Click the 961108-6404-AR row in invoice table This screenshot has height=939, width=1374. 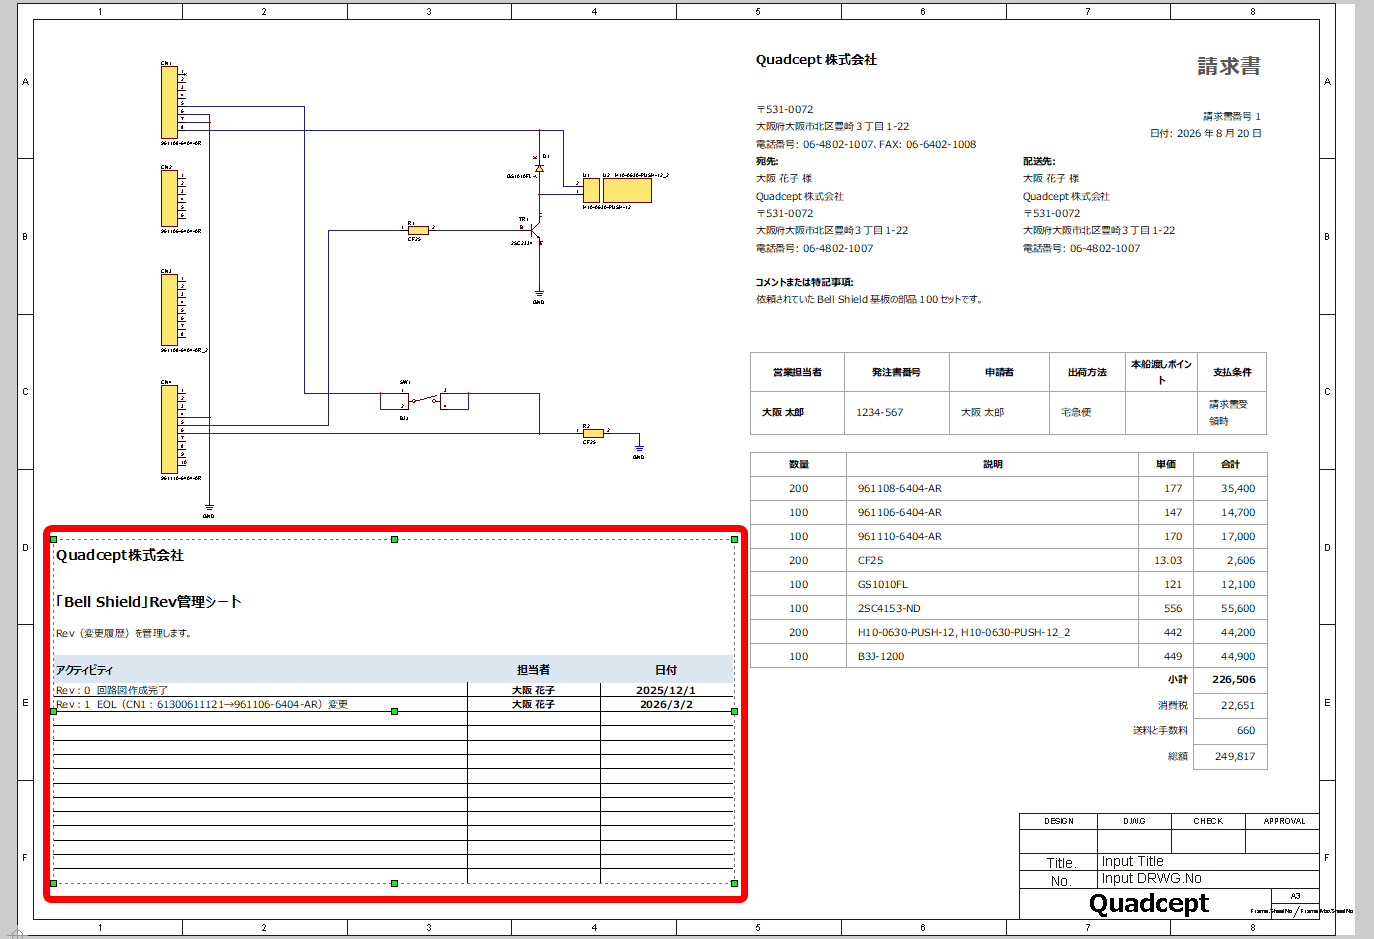pyautogui.click(x=1009, y=488)
